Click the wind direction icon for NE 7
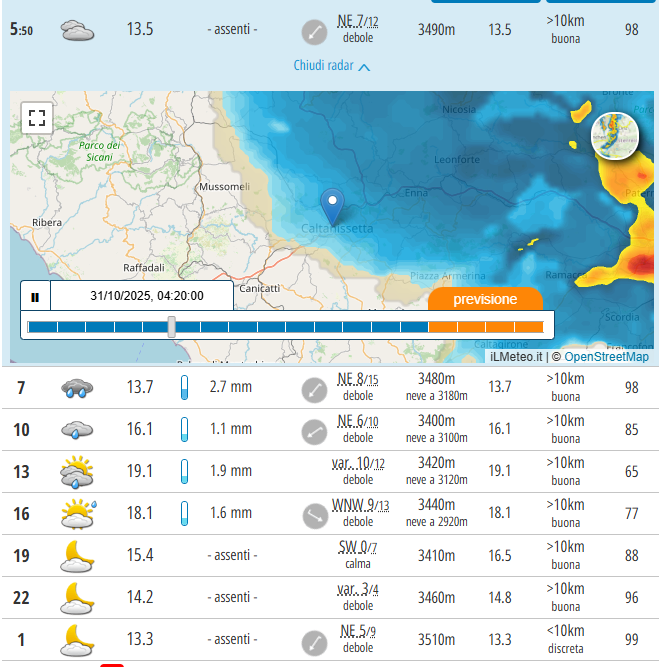The width and height of the screenshot is (659, 667). click(314, 32)
